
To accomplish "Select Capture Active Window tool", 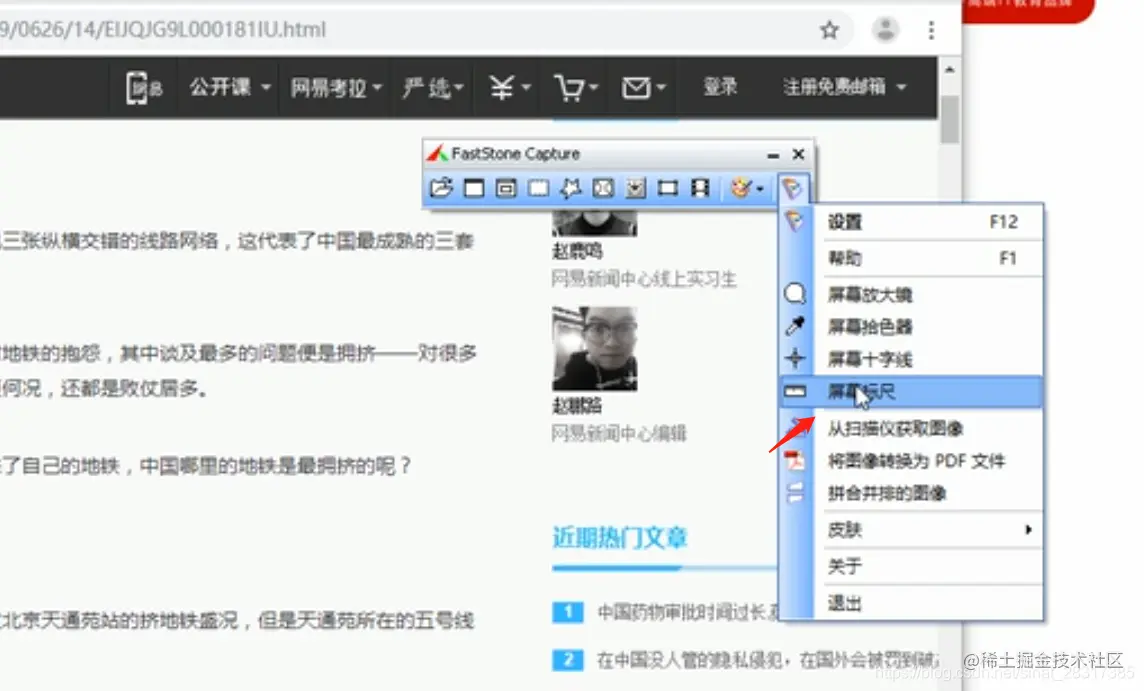I will pos(474,188).
